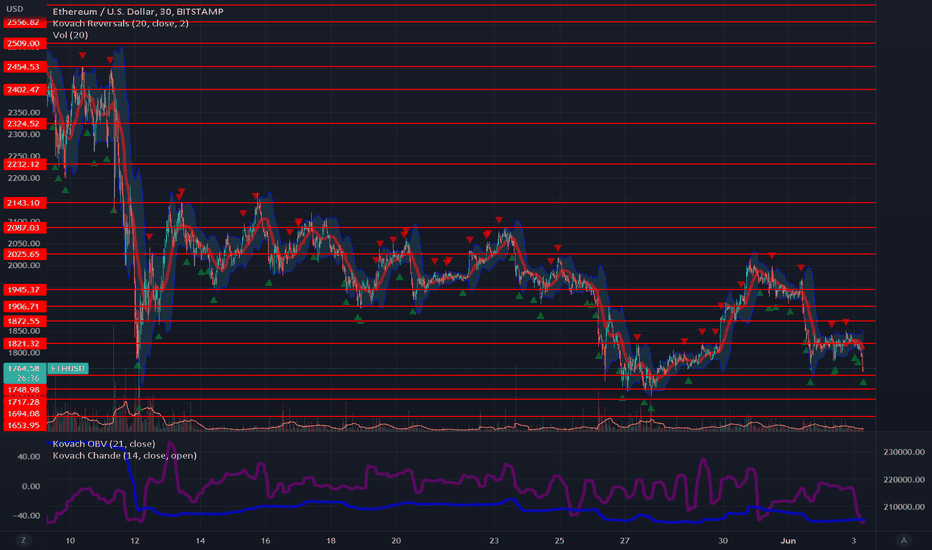Select the 2143.10 horizontal line label
The image size is (932, 550).
coord(24,203)
